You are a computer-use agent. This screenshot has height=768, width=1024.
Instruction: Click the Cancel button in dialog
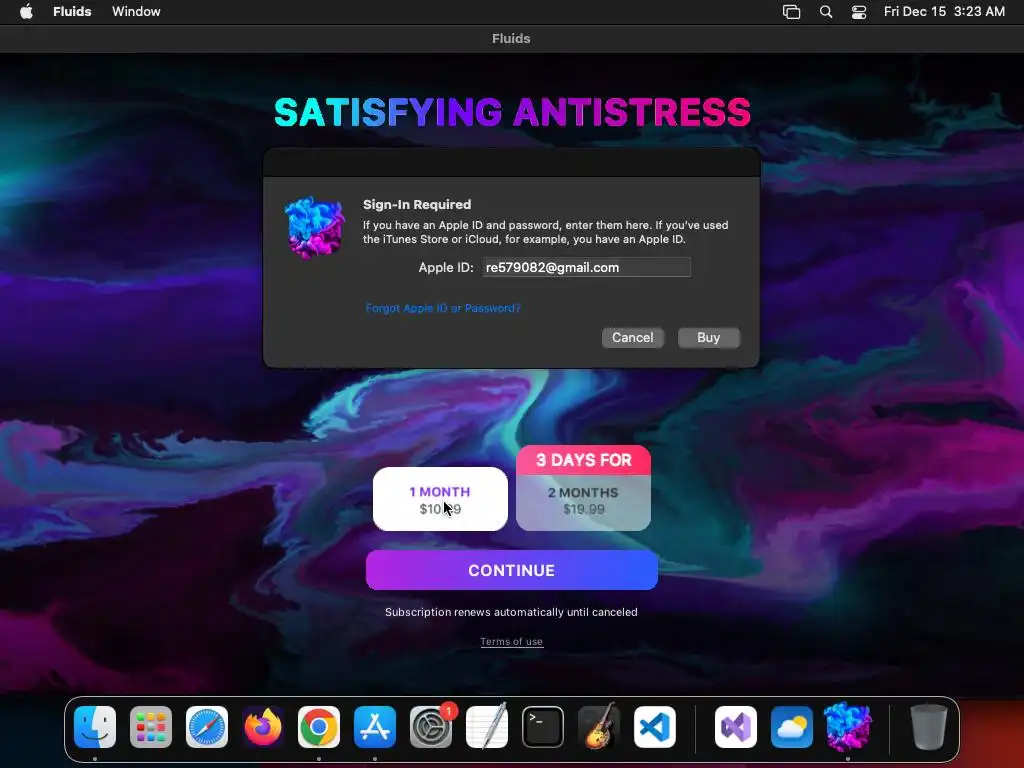(x=632, y=338)
